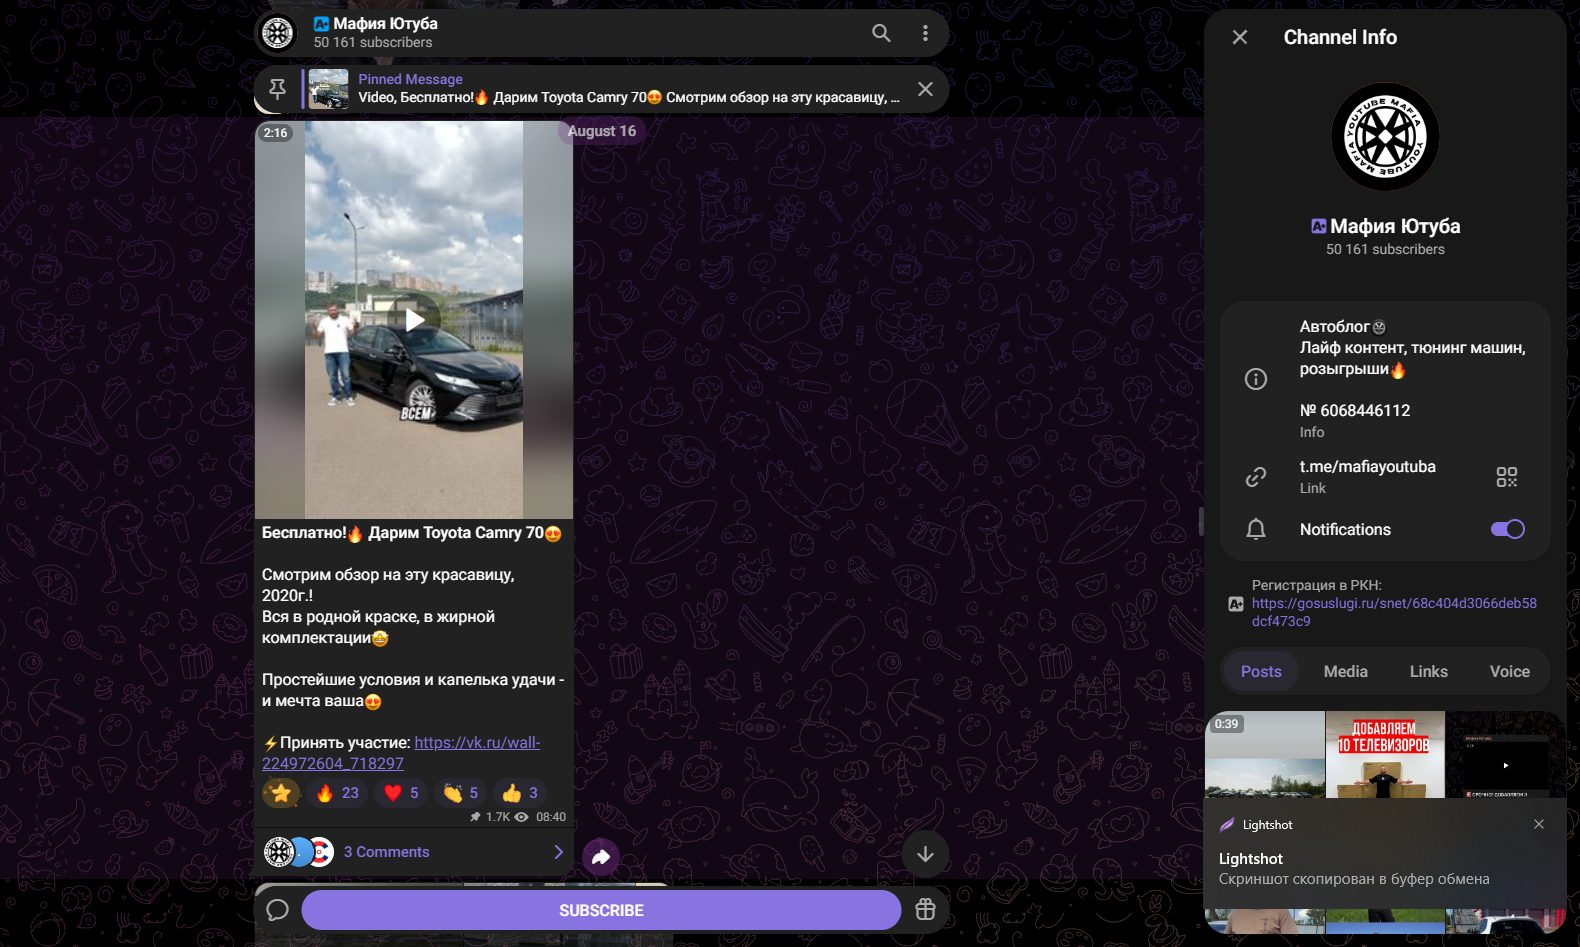Open the three-dot more options menu
1580x947 pixels.
point(925,33)
